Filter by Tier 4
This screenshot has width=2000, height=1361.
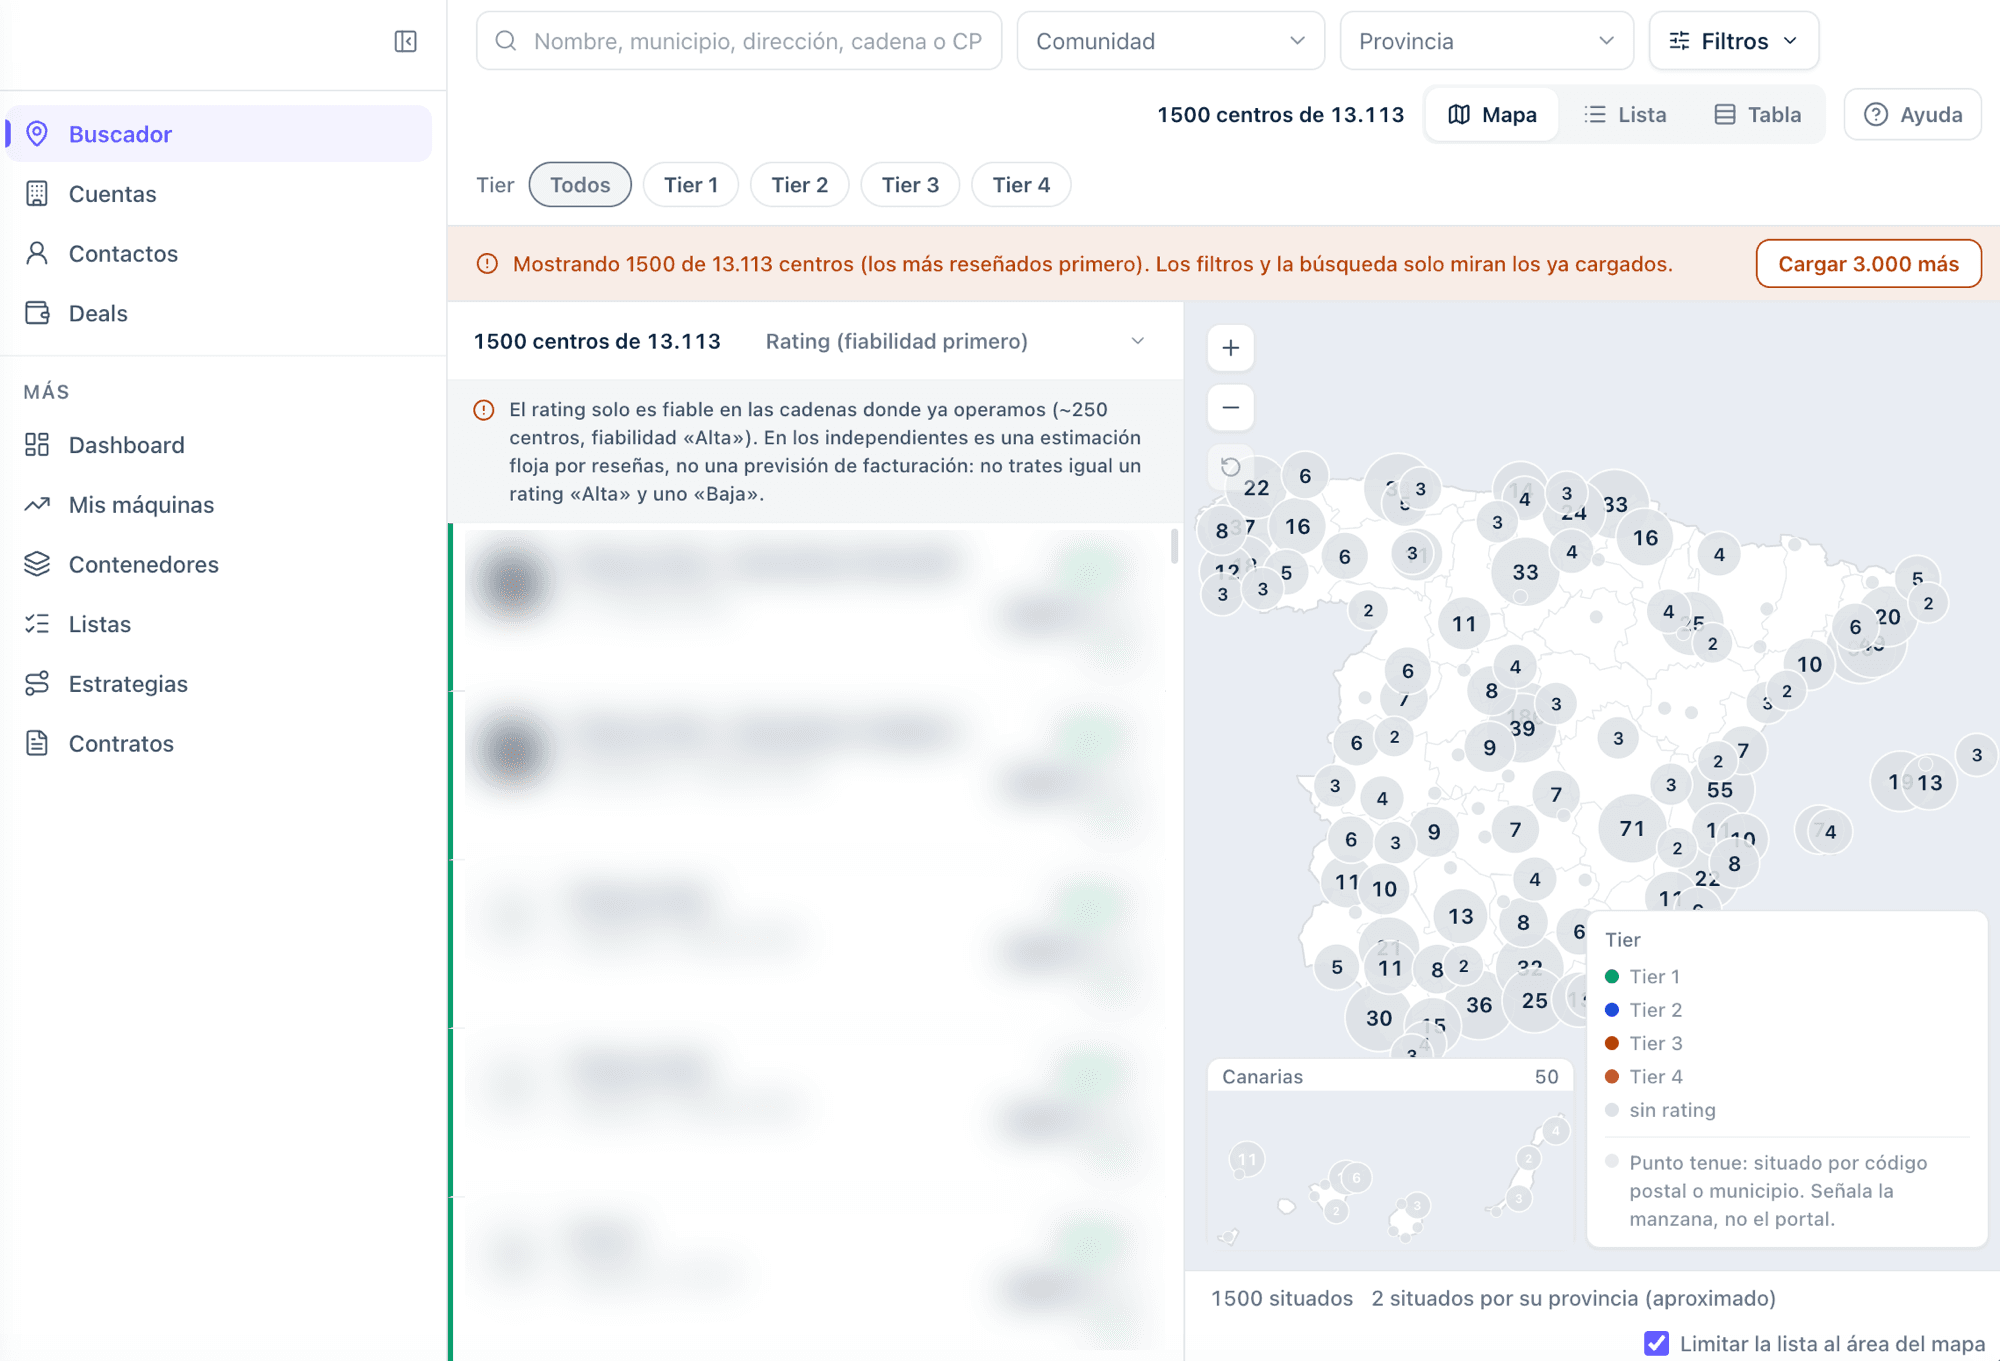[1021, 185]
